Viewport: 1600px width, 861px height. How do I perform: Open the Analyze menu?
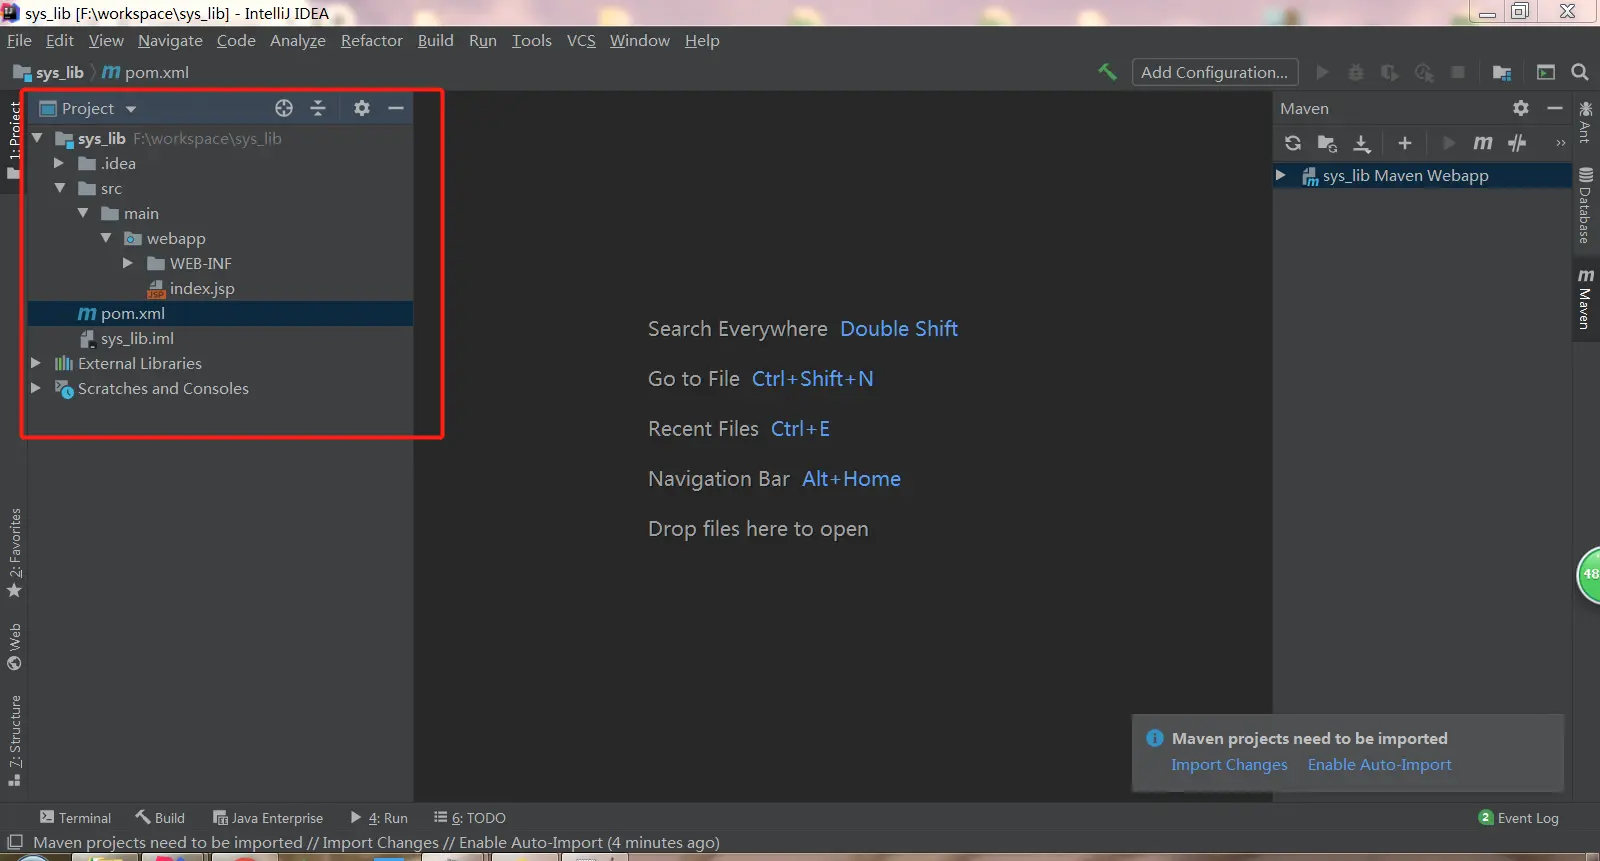(298, 40)
